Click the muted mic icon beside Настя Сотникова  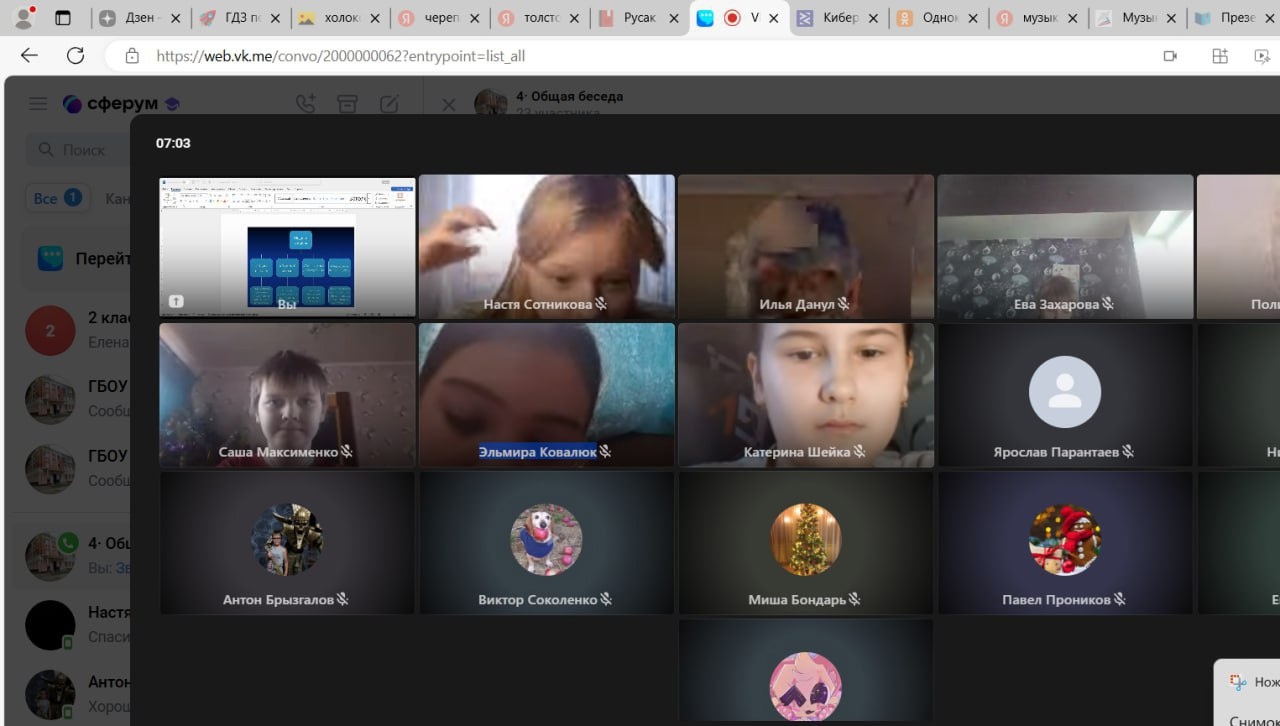click(602, 304)
